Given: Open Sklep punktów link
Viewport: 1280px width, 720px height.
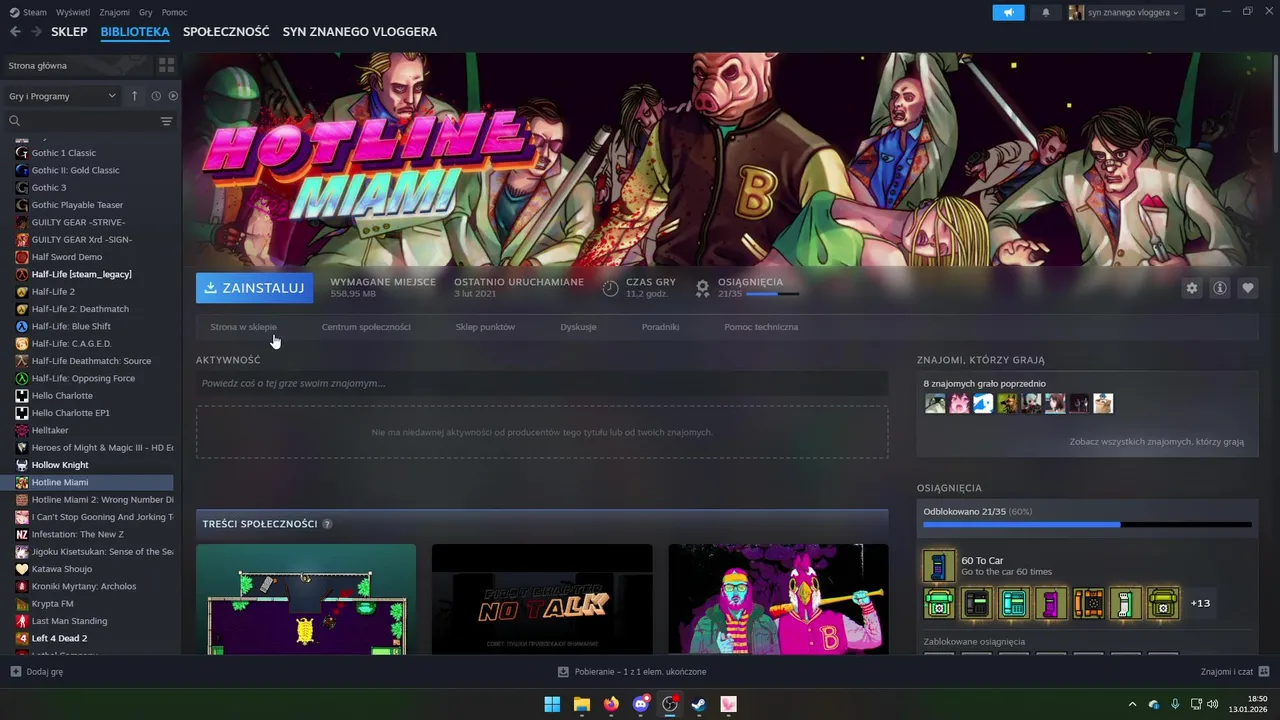Looking at the screenshot, I should click(485, 327).
